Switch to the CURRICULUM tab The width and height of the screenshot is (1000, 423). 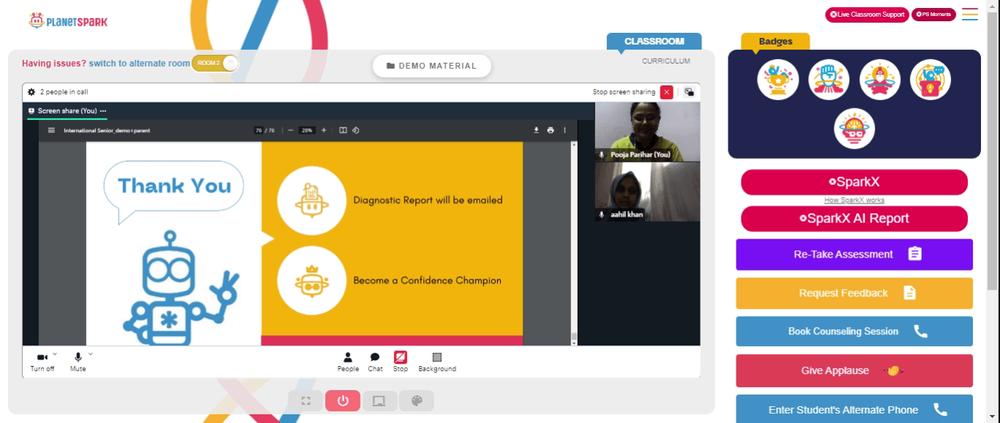(x=666, y=61)
